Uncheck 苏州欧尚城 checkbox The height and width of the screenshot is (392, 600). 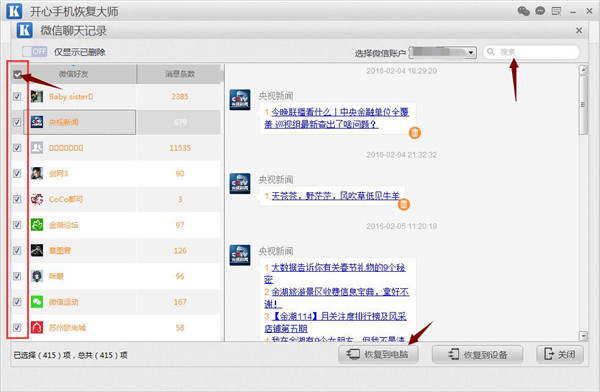click(17, 327)
